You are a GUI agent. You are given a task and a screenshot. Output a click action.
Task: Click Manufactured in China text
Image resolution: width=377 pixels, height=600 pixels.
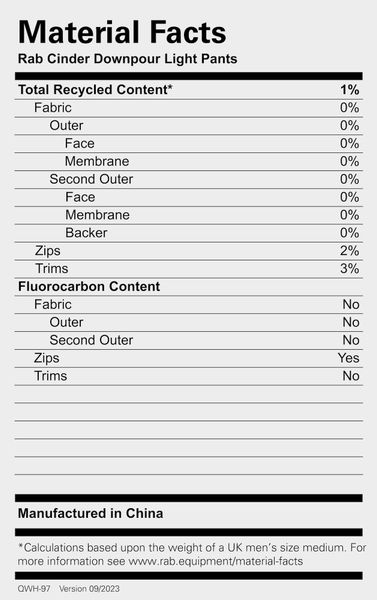(90, 514)
